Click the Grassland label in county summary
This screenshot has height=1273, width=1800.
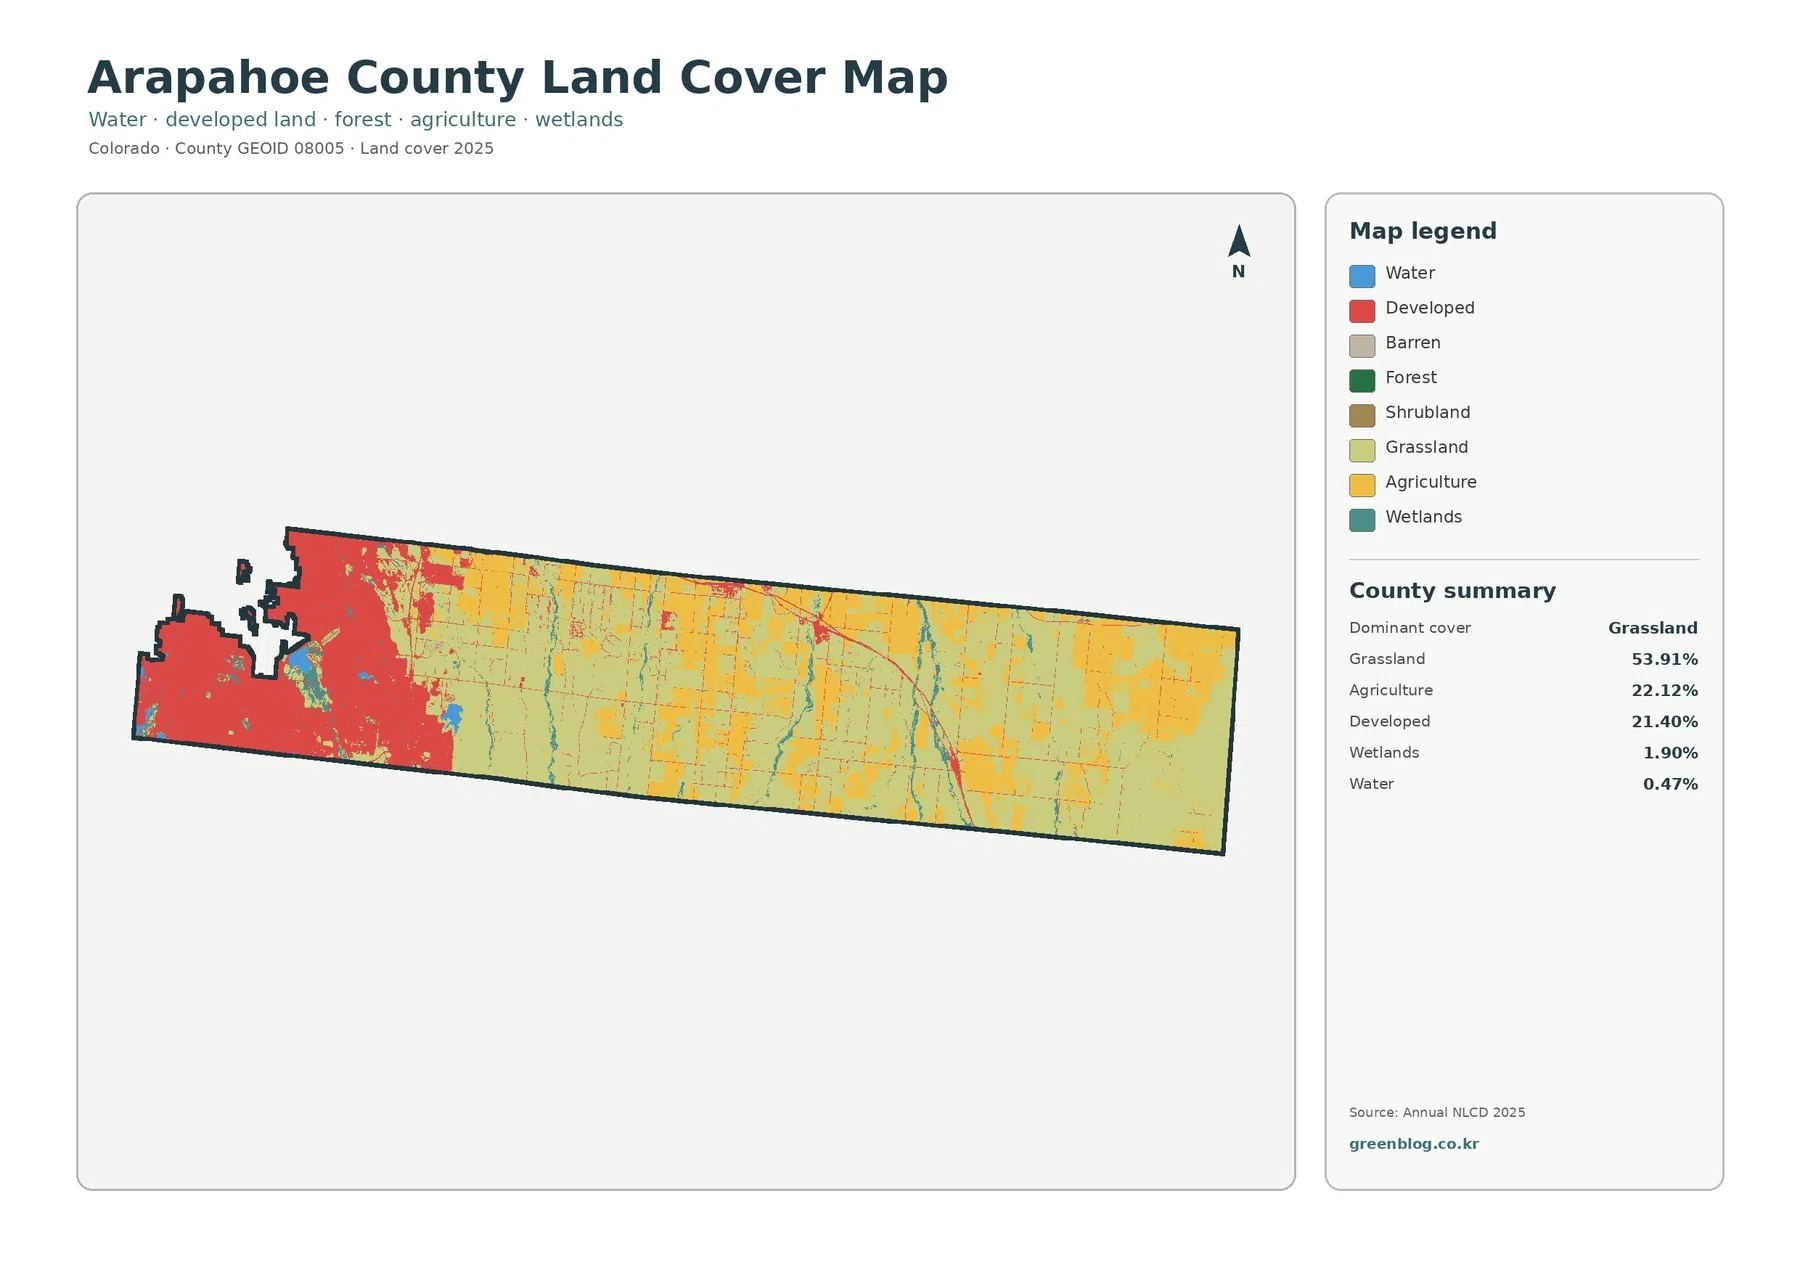[x=1387, y=659]
